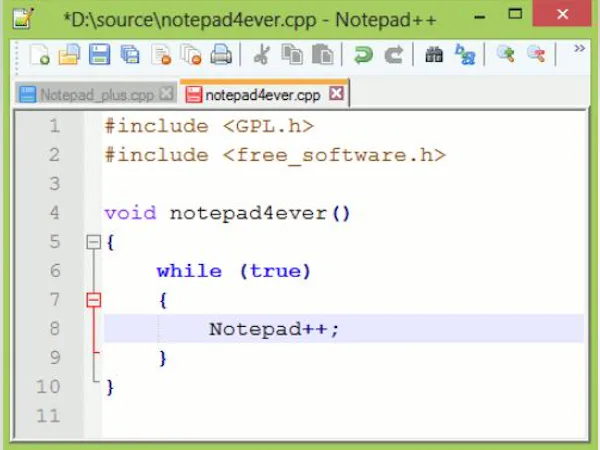600x450 pixels.
Task: Copy selection with the Copy icon
Action: [x=292, y=54]
